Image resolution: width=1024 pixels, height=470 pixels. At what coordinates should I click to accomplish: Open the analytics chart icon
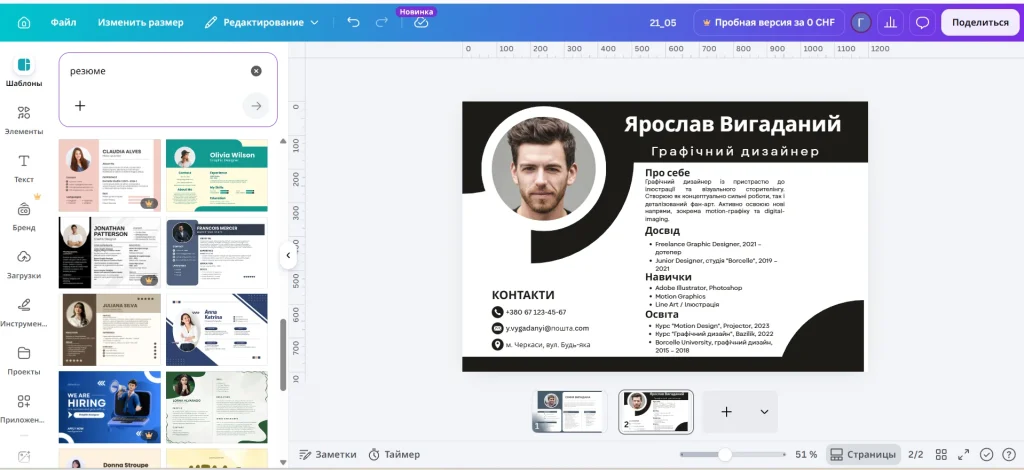tap(890, 22)
